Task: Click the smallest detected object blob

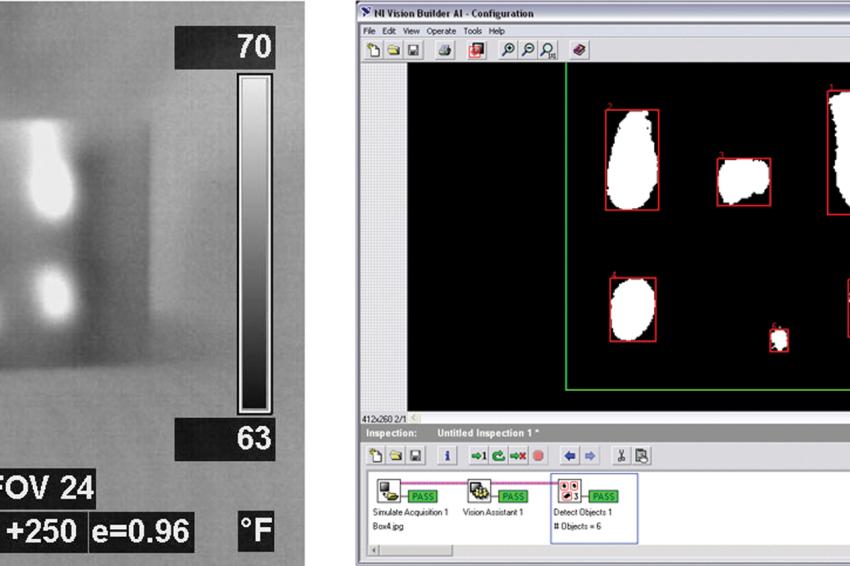Action: pos(779,340)
